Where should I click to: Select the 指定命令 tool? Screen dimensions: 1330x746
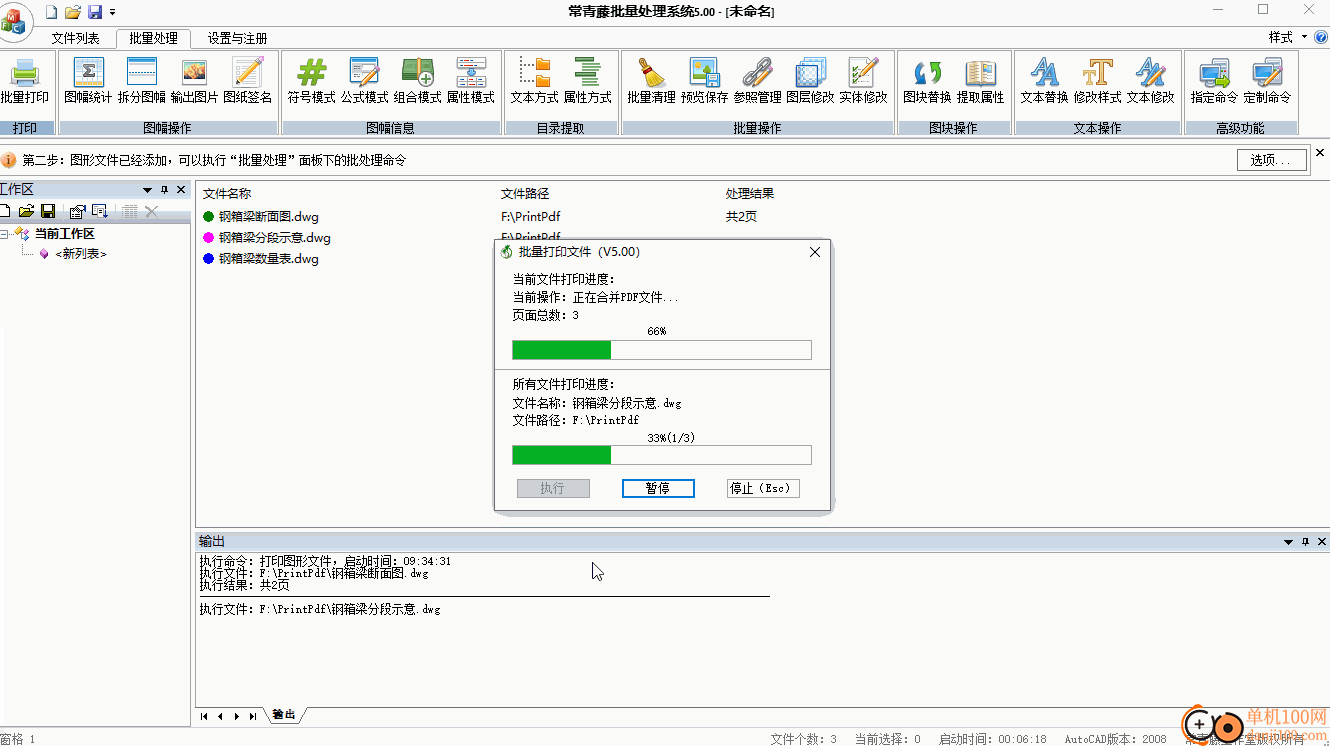pyautogui.click(x=1214, y=81)
